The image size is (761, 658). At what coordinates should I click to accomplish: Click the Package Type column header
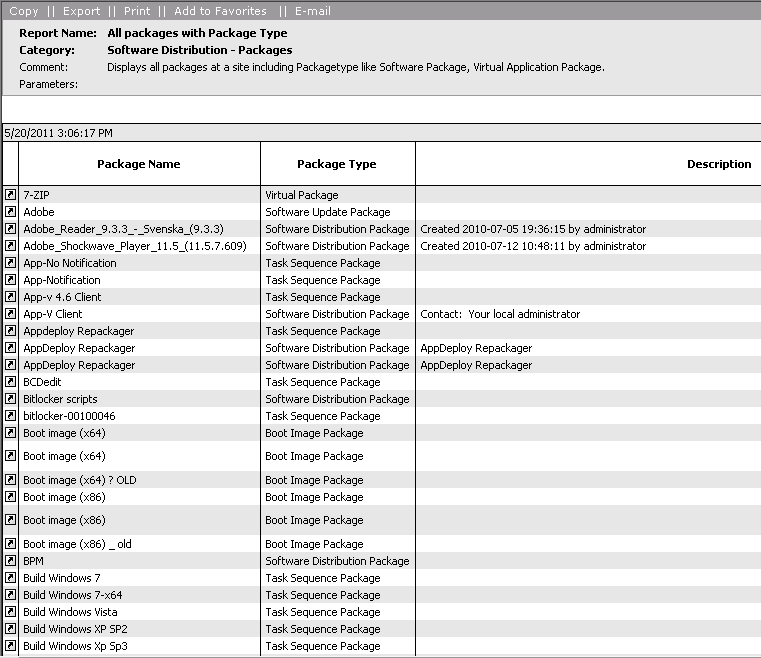(337, 164)
